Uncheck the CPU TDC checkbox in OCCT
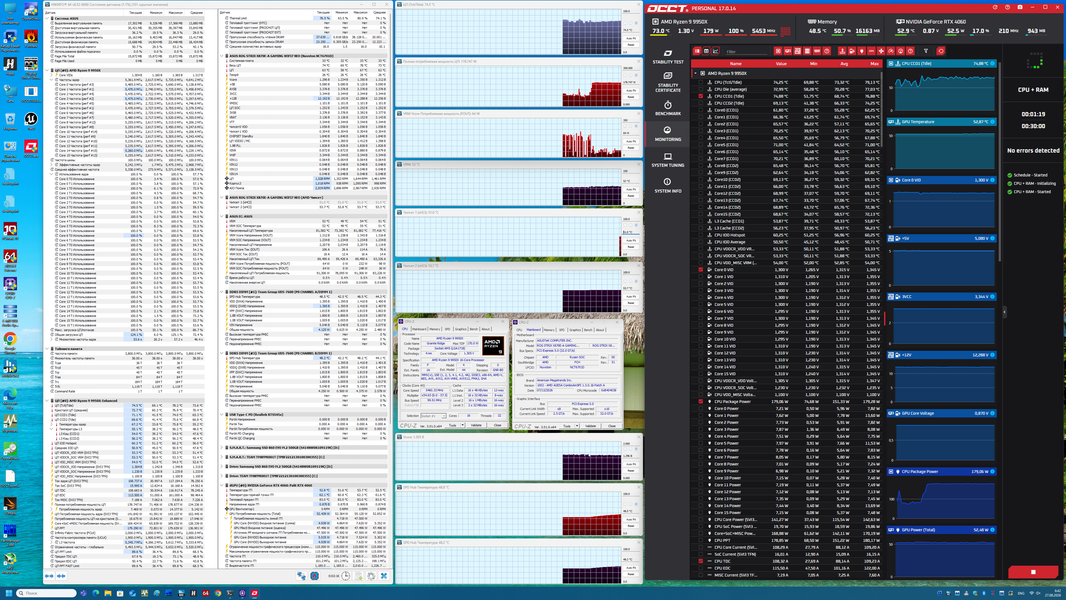 pos(701,561)
